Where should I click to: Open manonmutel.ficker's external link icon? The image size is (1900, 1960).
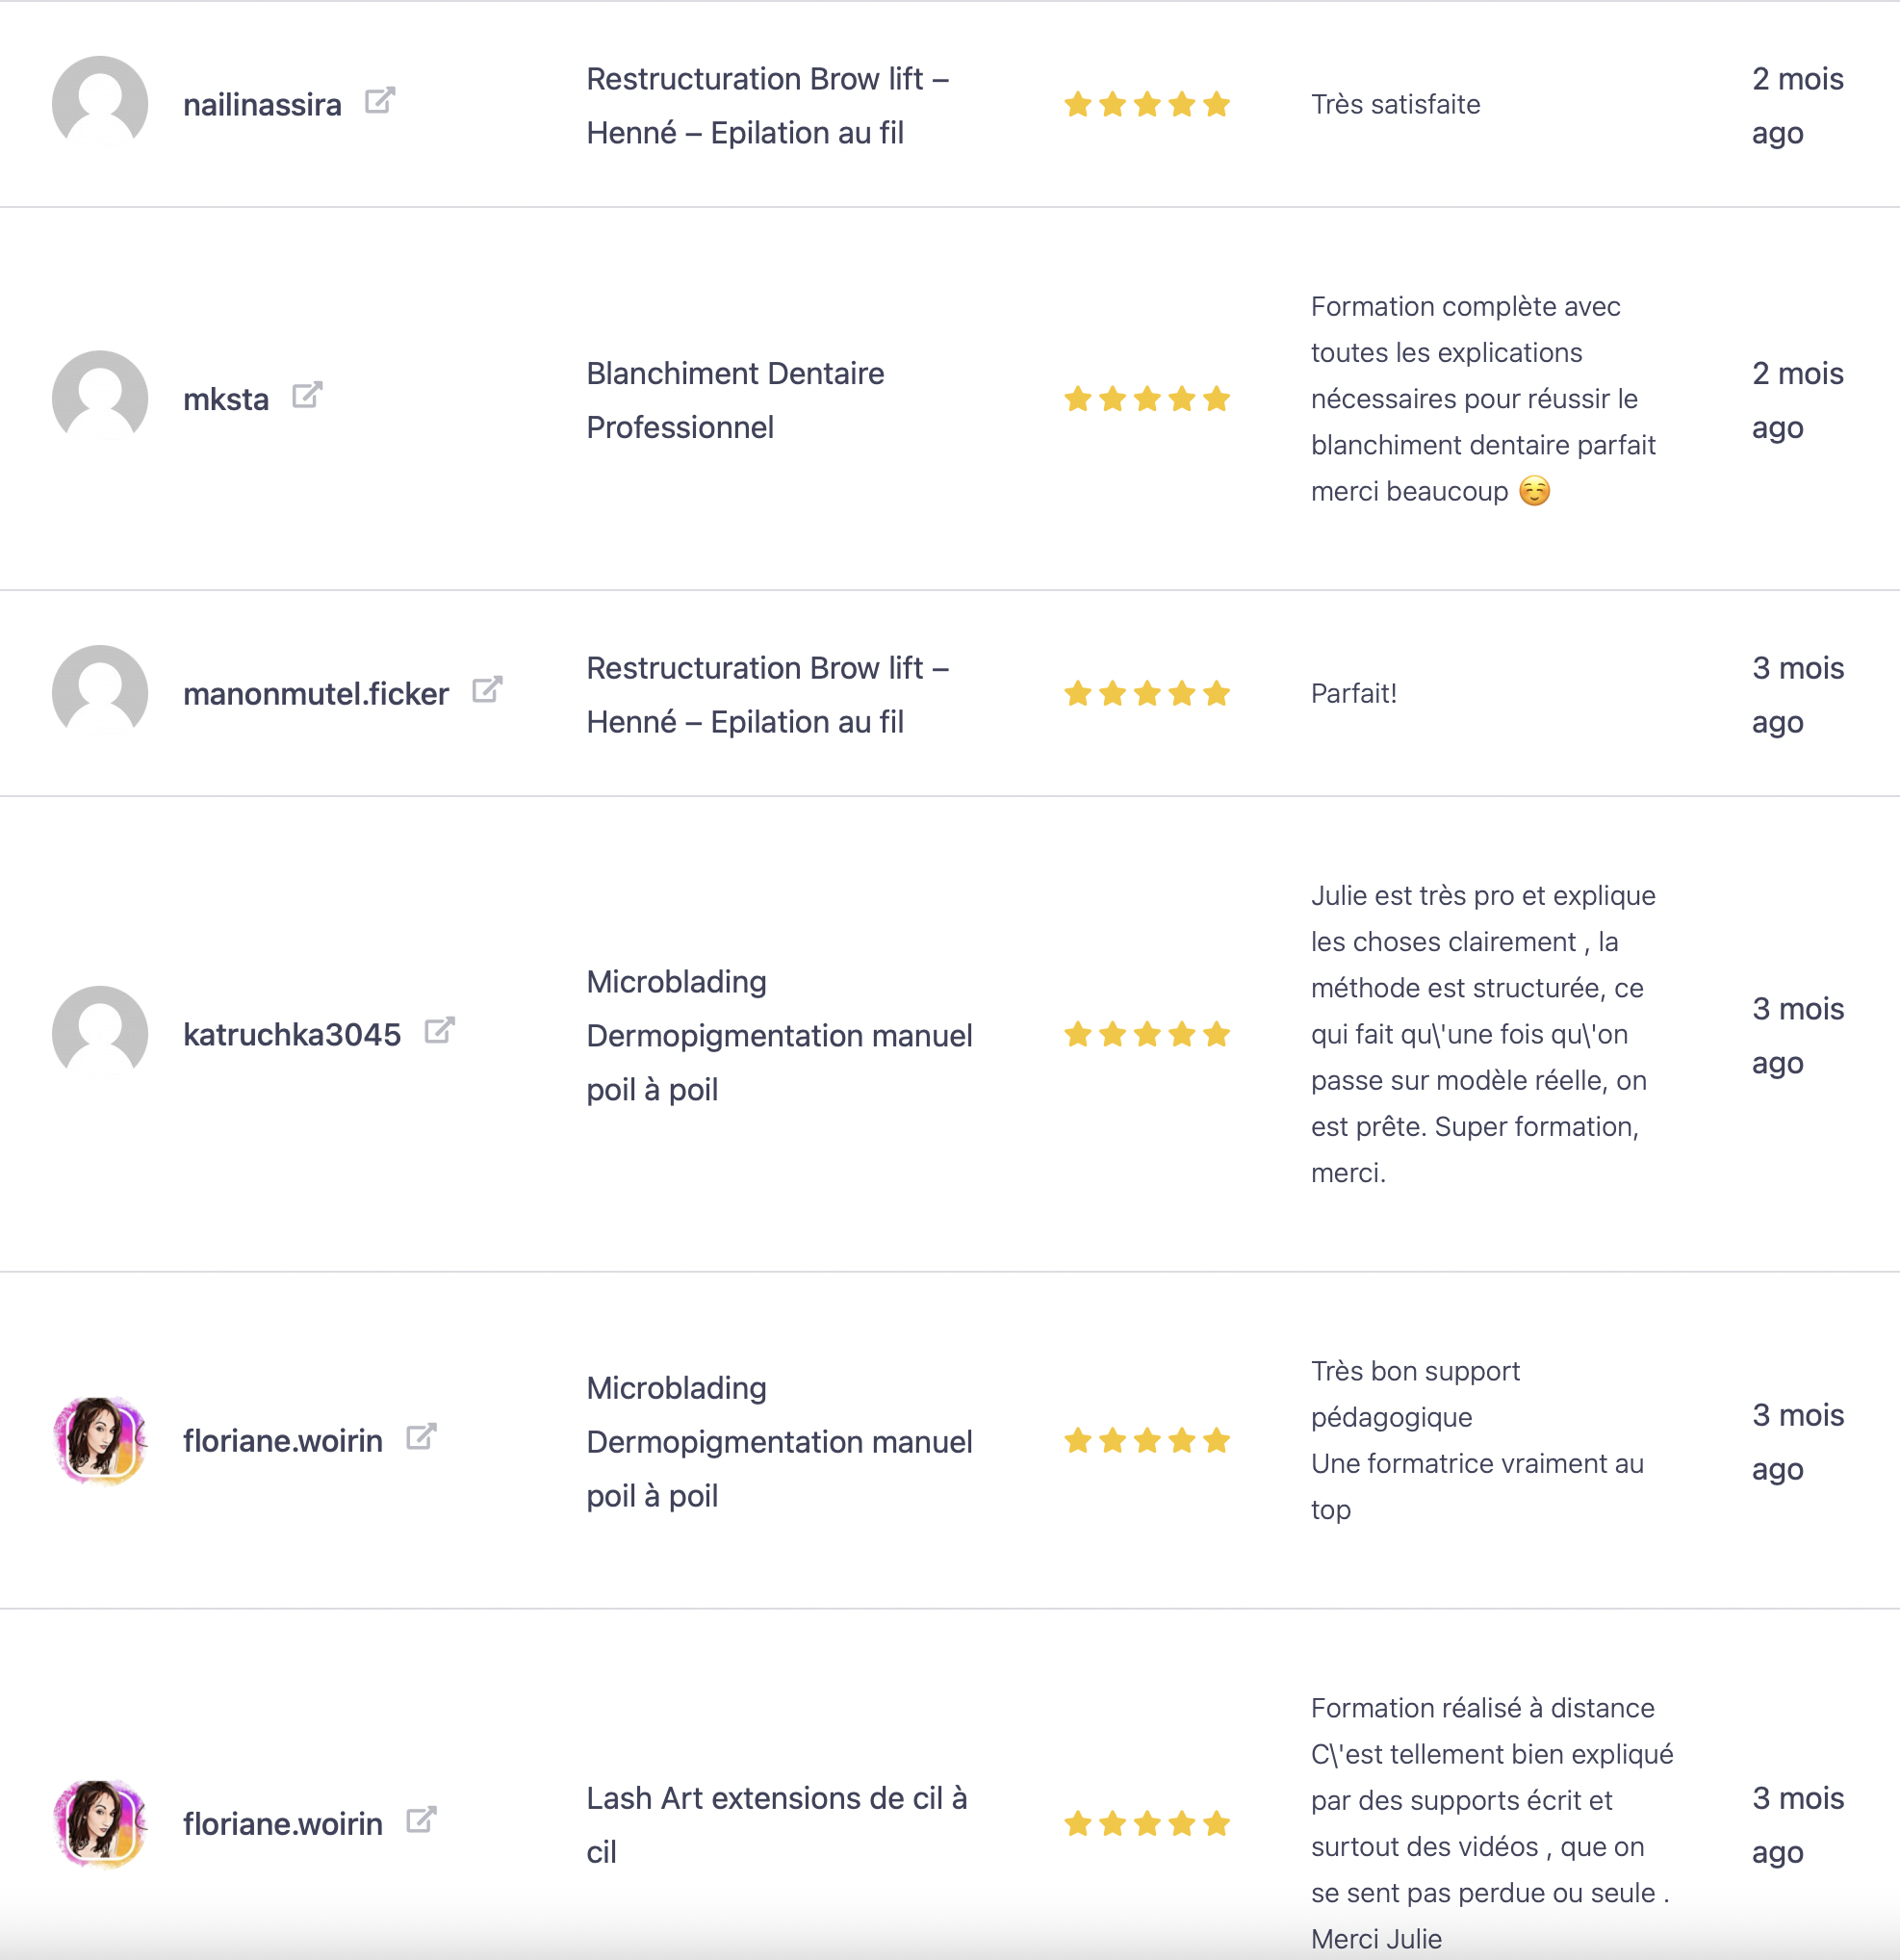[x=487, y=690]
